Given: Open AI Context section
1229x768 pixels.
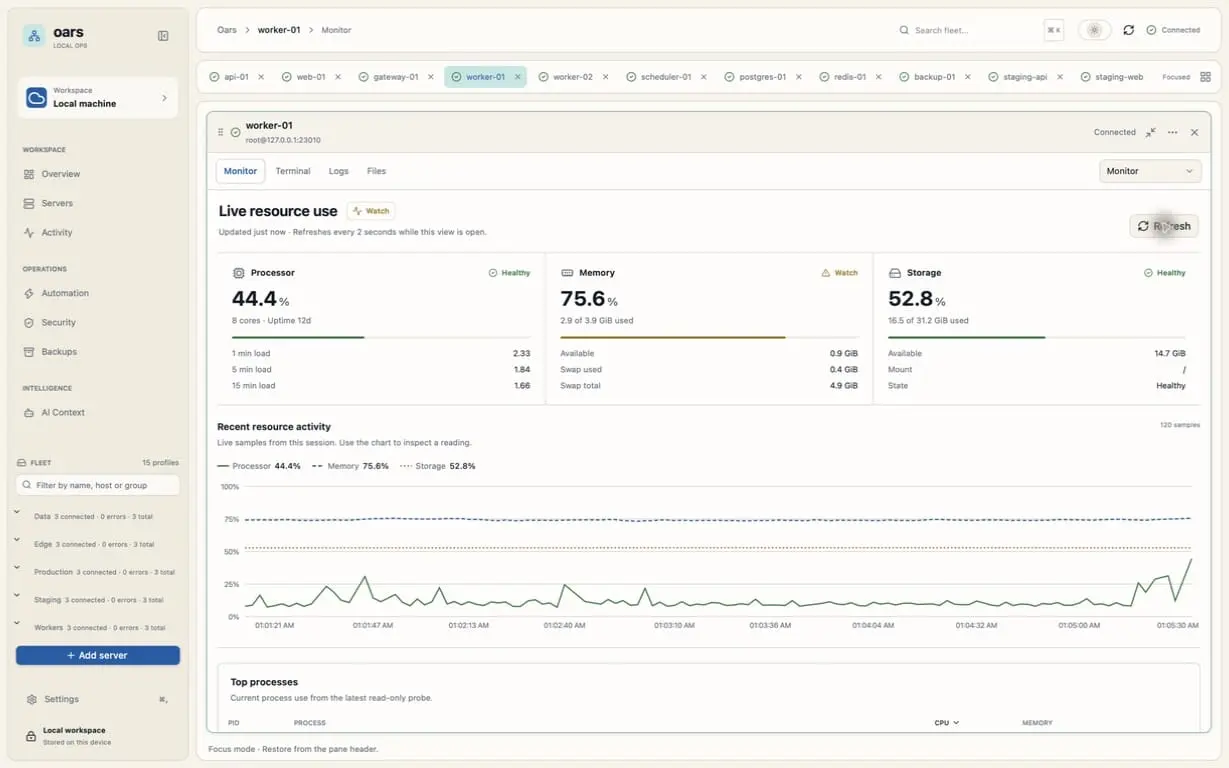Looking at the screenshot, I should click(x=62, y=412).
